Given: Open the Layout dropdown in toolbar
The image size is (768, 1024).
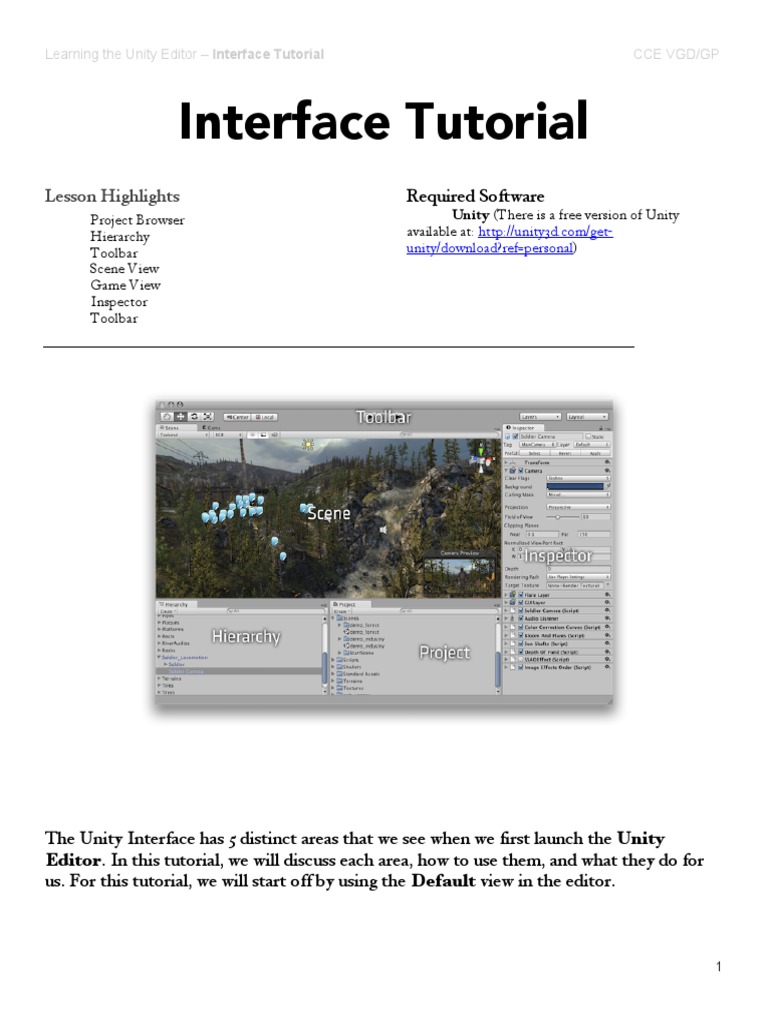Looking at the screenshot, I should tap(587, 417).
